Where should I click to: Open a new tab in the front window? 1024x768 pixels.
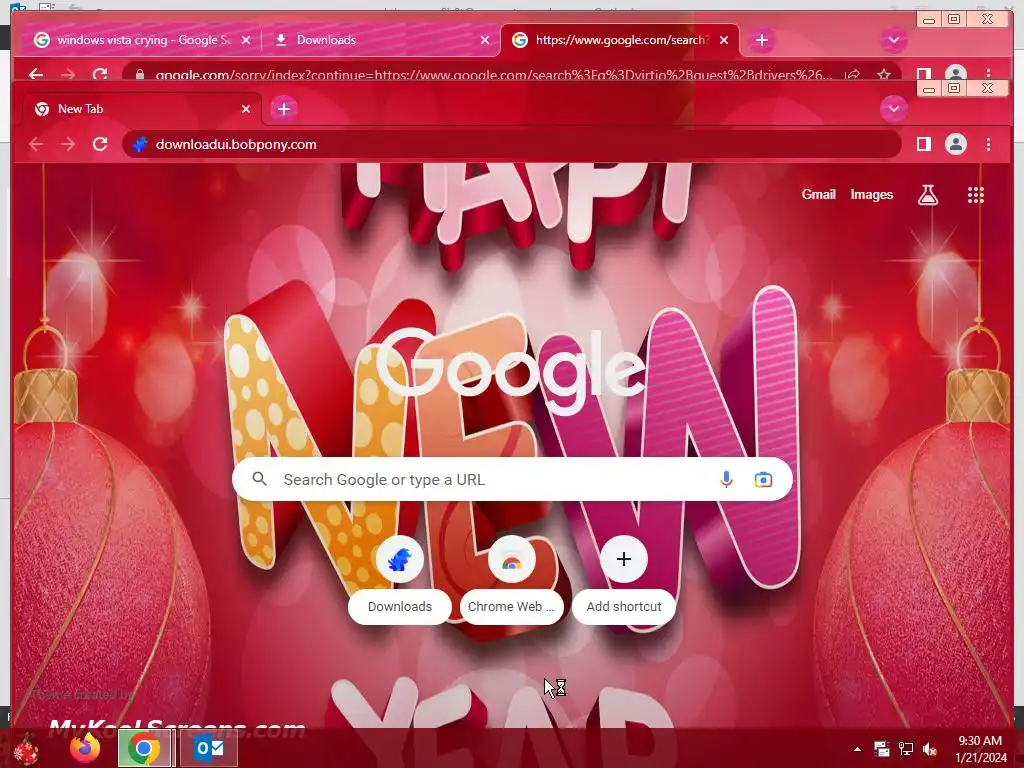pyautogui.click(x=283, y=108)
